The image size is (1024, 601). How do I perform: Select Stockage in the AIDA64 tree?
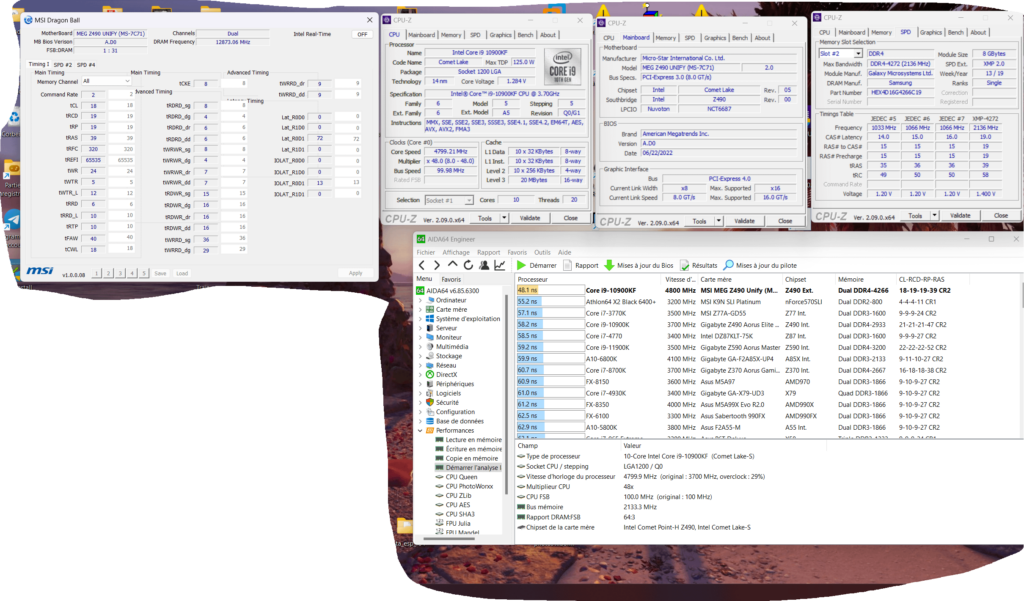click(x=449, y=356)
